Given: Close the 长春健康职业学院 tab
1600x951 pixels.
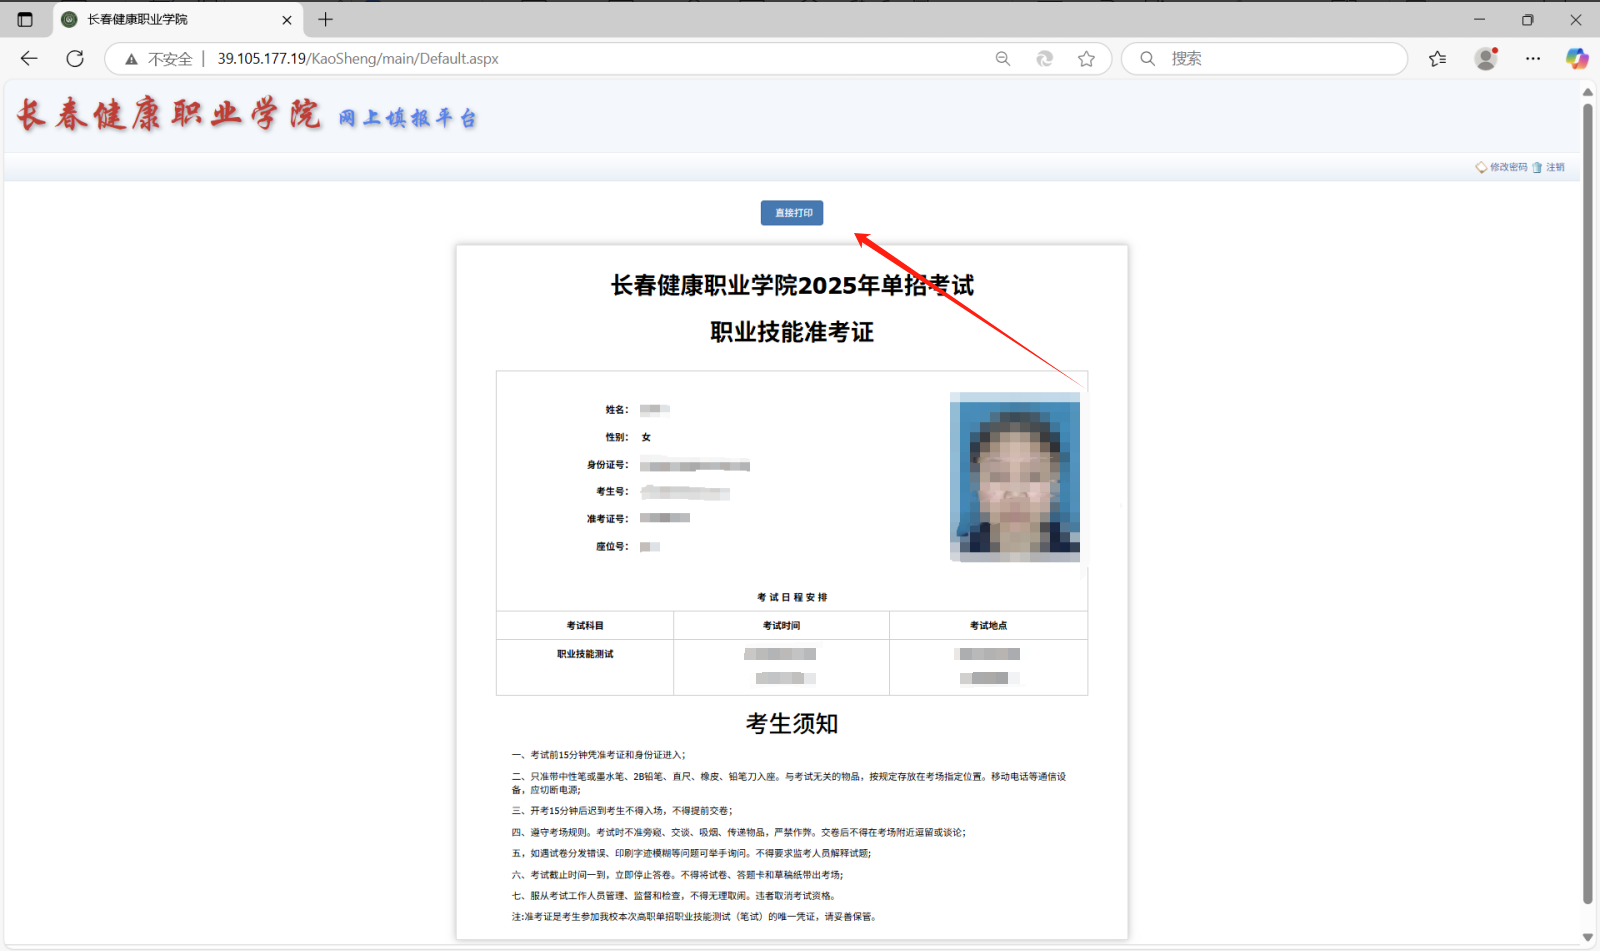Looking at the screenshot, I should point(287,19).
